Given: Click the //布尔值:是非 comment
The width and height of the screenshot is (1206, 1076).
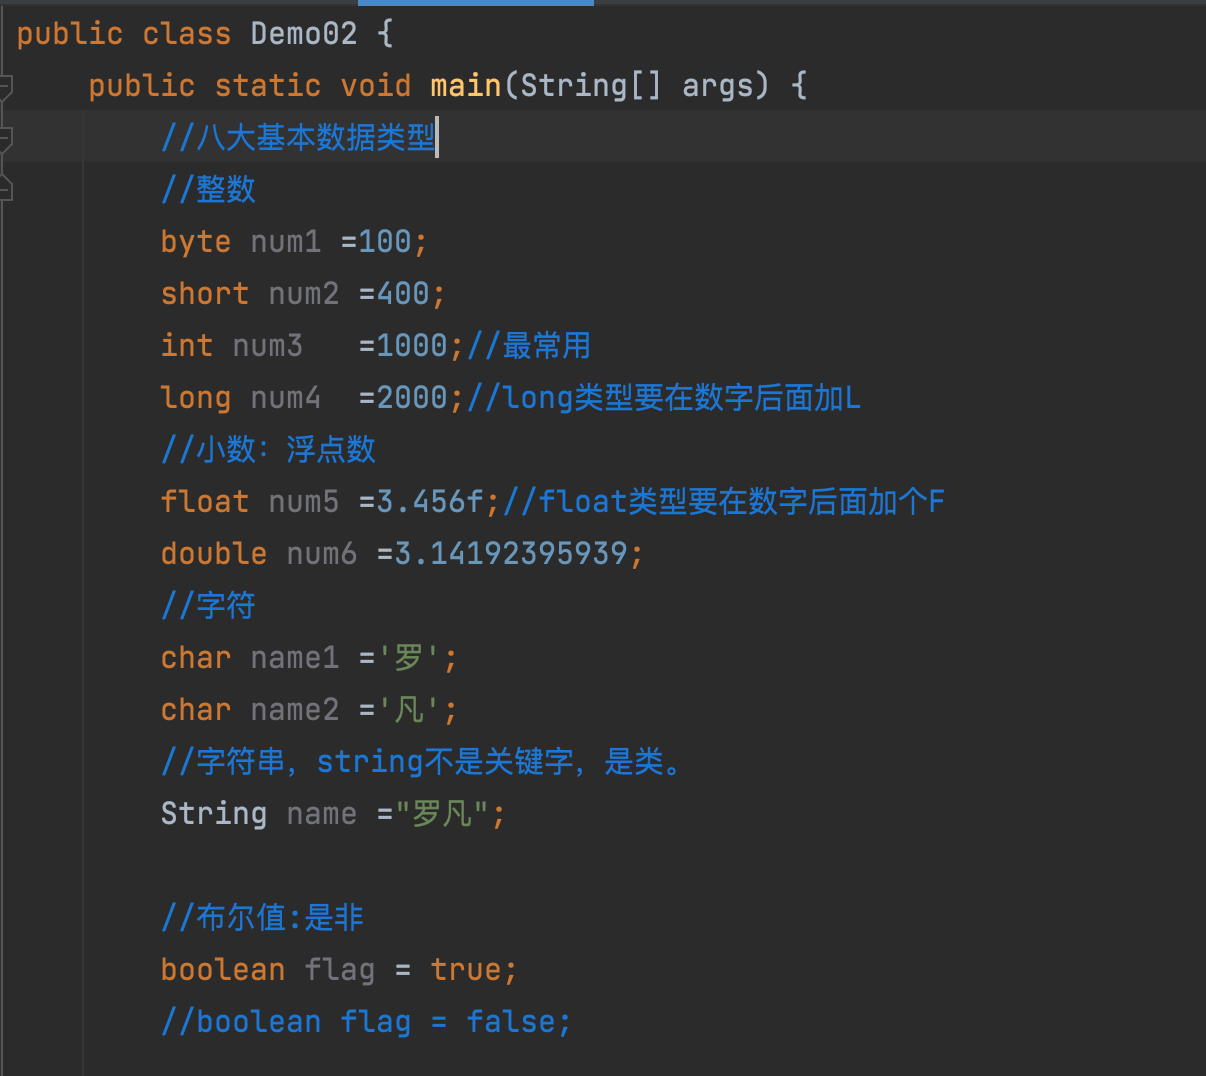Looking at the screenshot, I should 262,918.
